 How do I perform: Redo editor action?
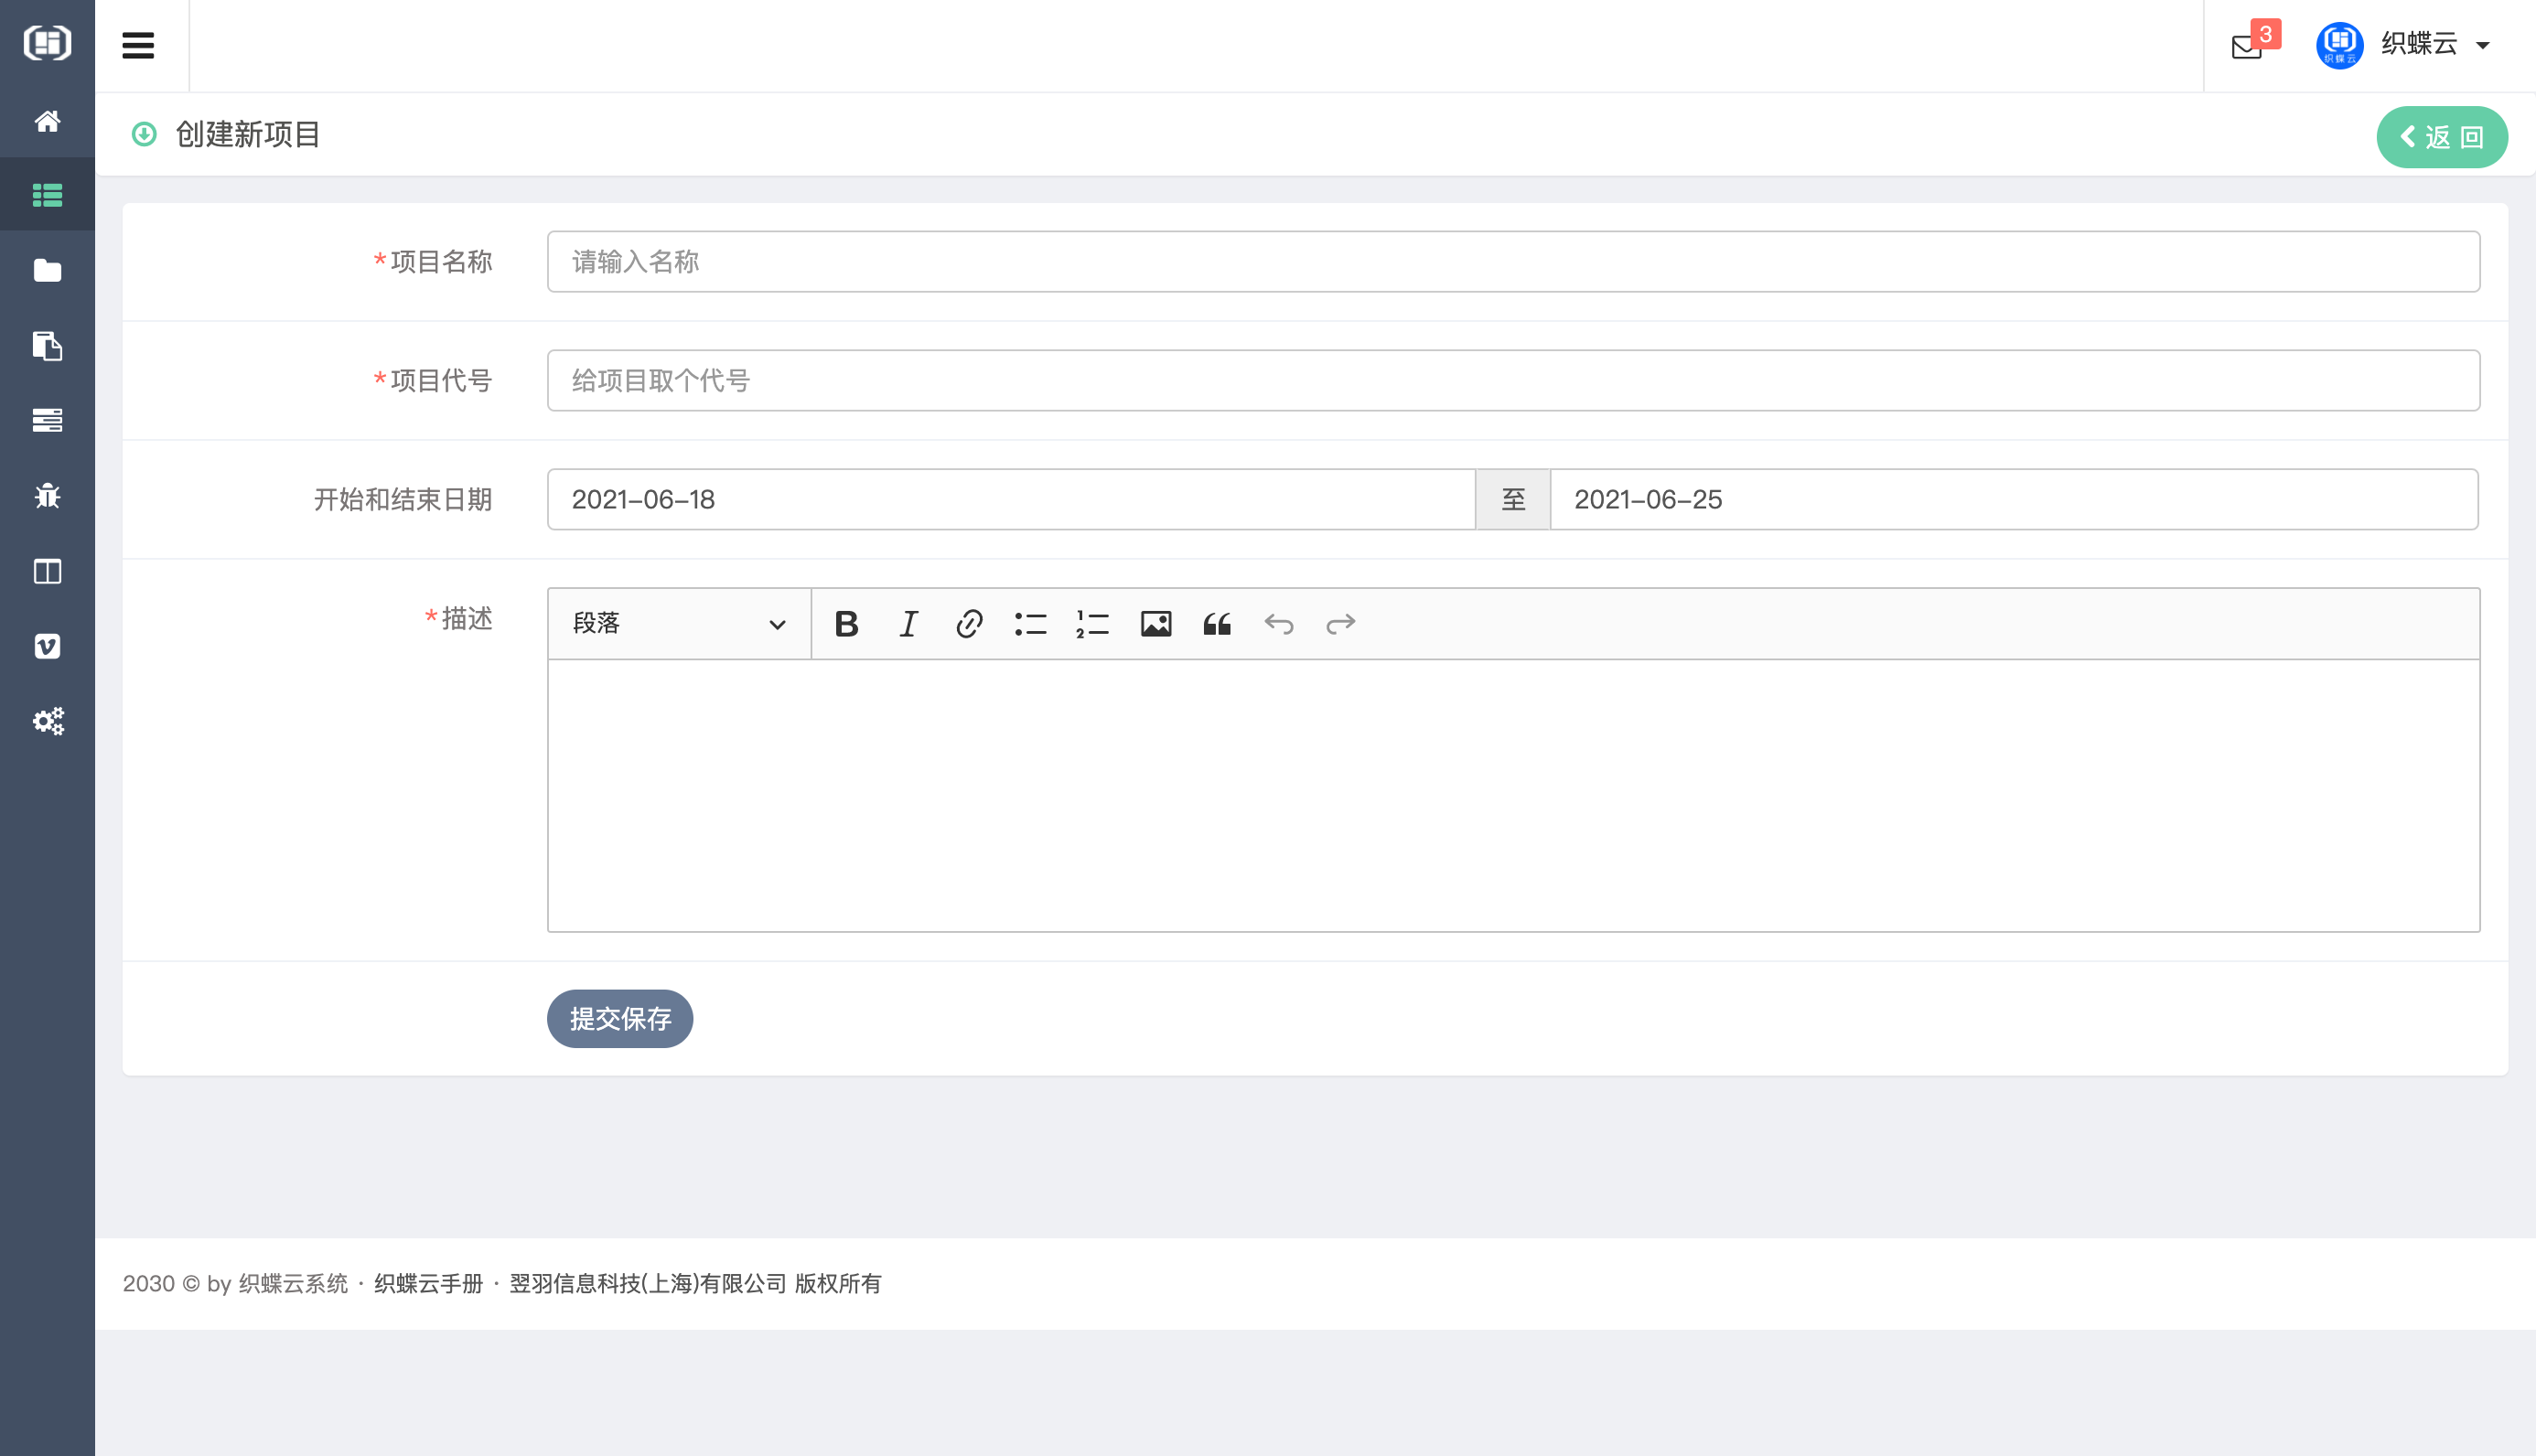(x=1340, y=624)
